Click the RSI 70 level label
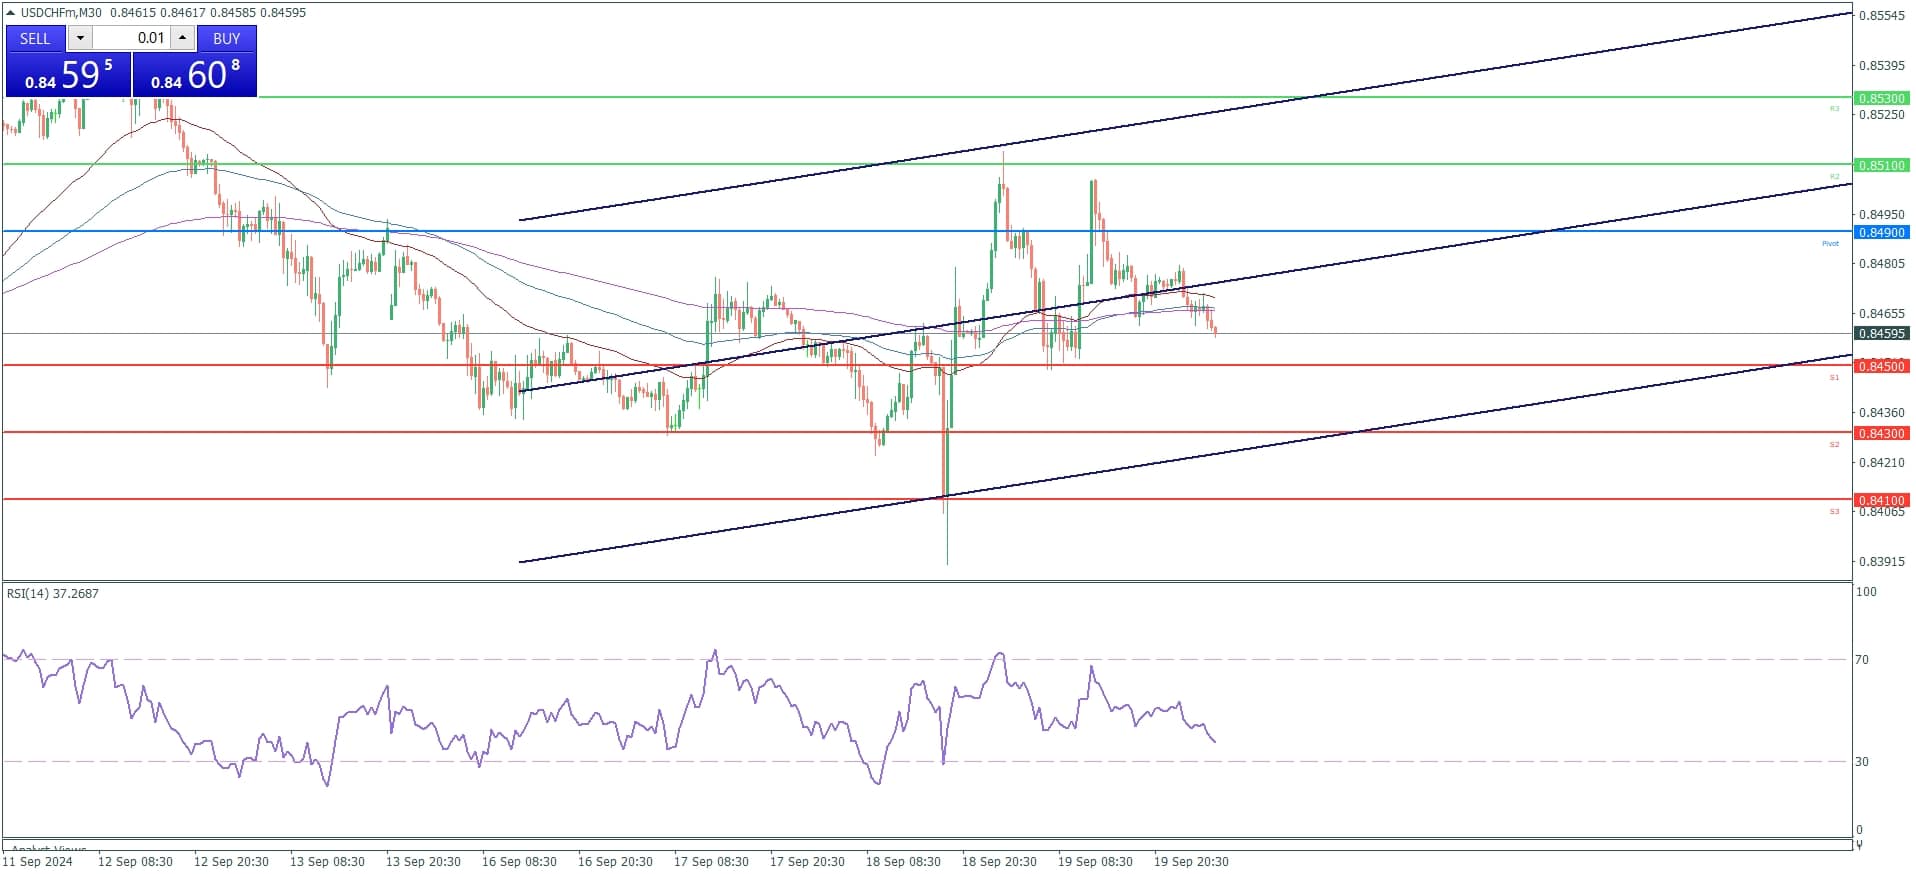Screen dimensions: 1916x874 (1862, 659)
